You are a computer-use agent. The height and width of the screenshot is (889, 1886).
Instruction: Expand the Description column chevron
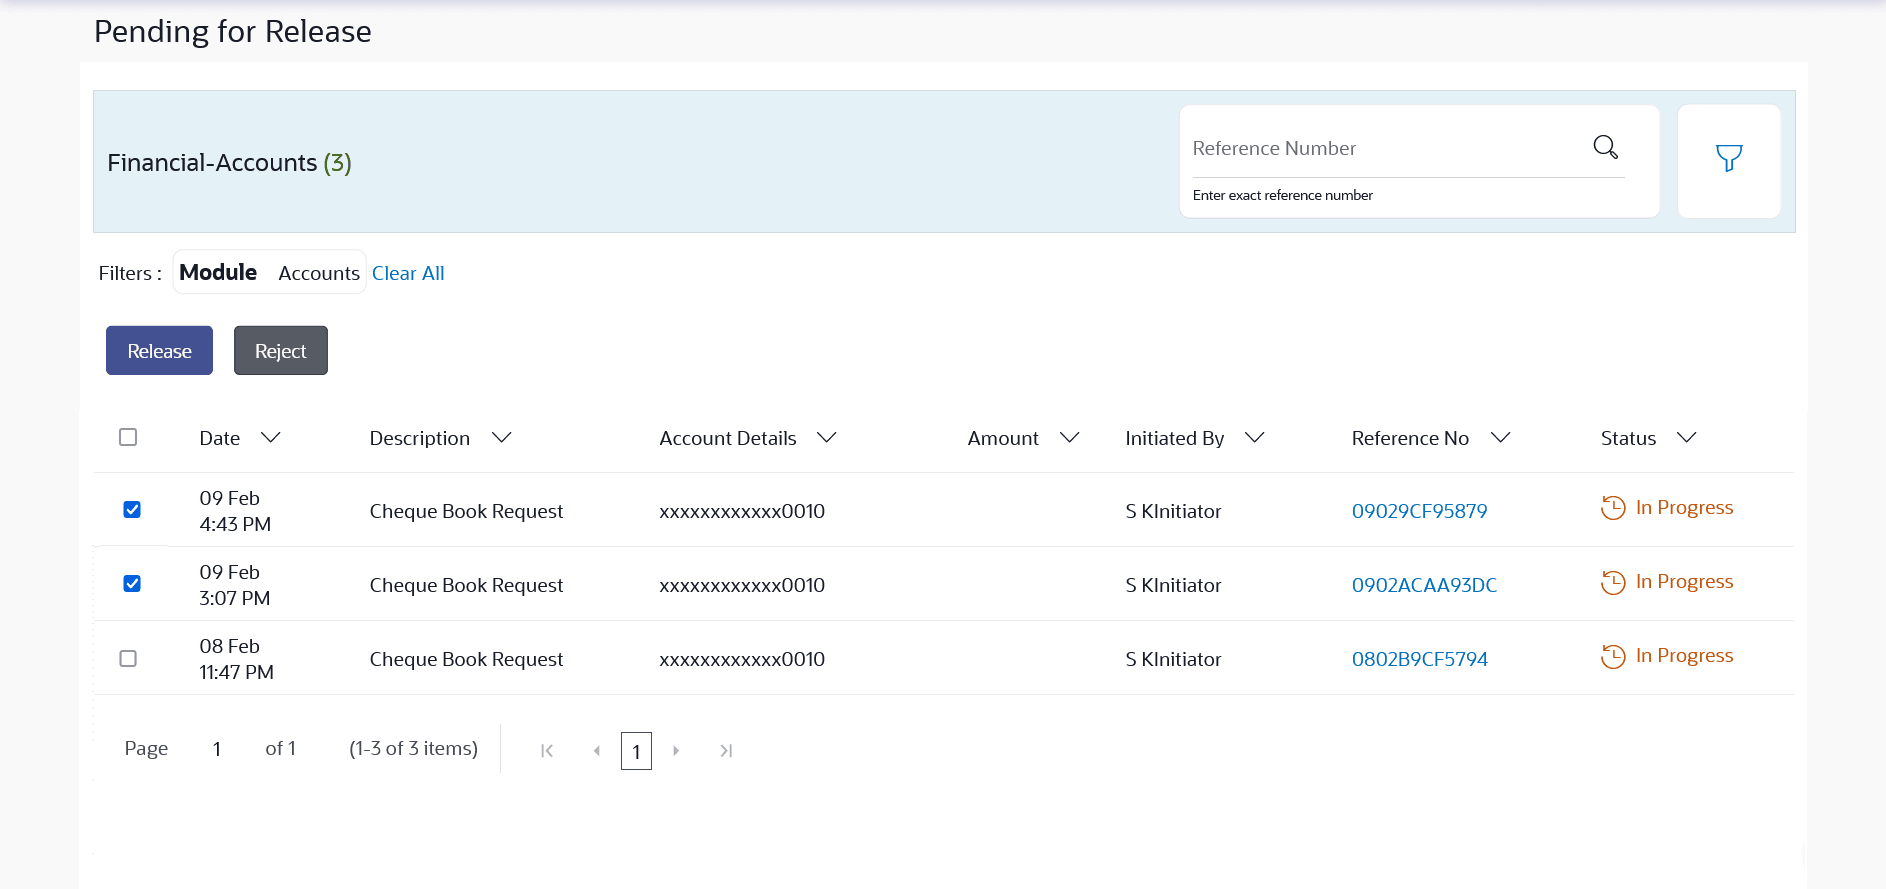click(x=502, y=438)
